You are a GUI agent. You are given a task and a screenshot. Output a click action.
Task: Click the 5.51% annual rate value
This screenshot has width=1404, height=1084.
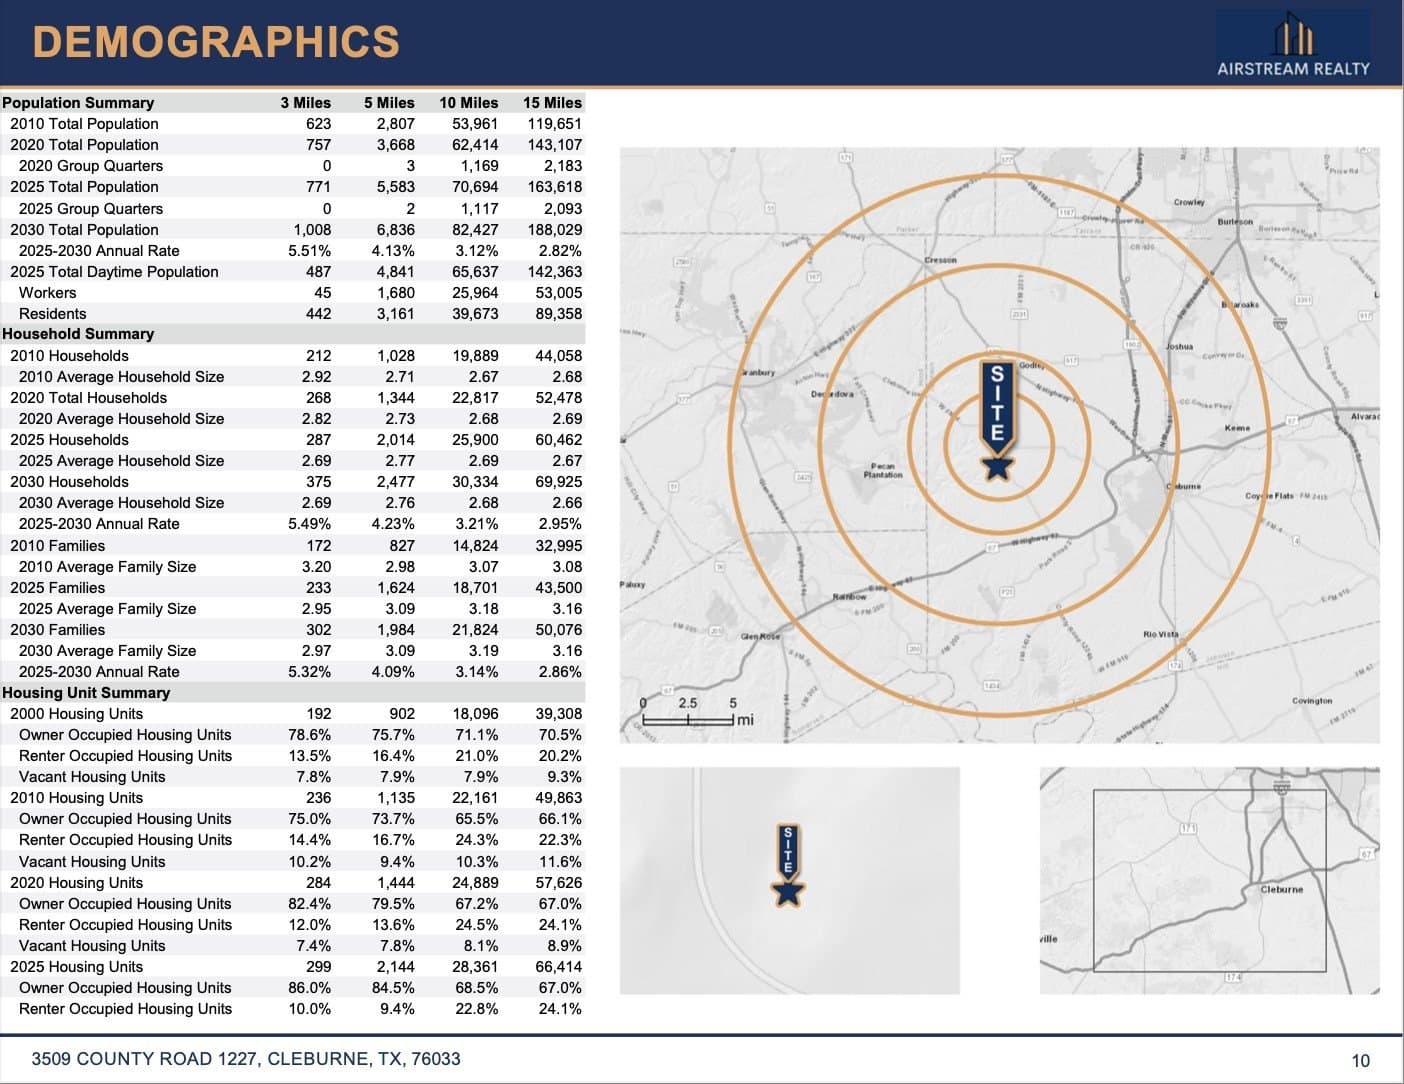click(309, 250)
